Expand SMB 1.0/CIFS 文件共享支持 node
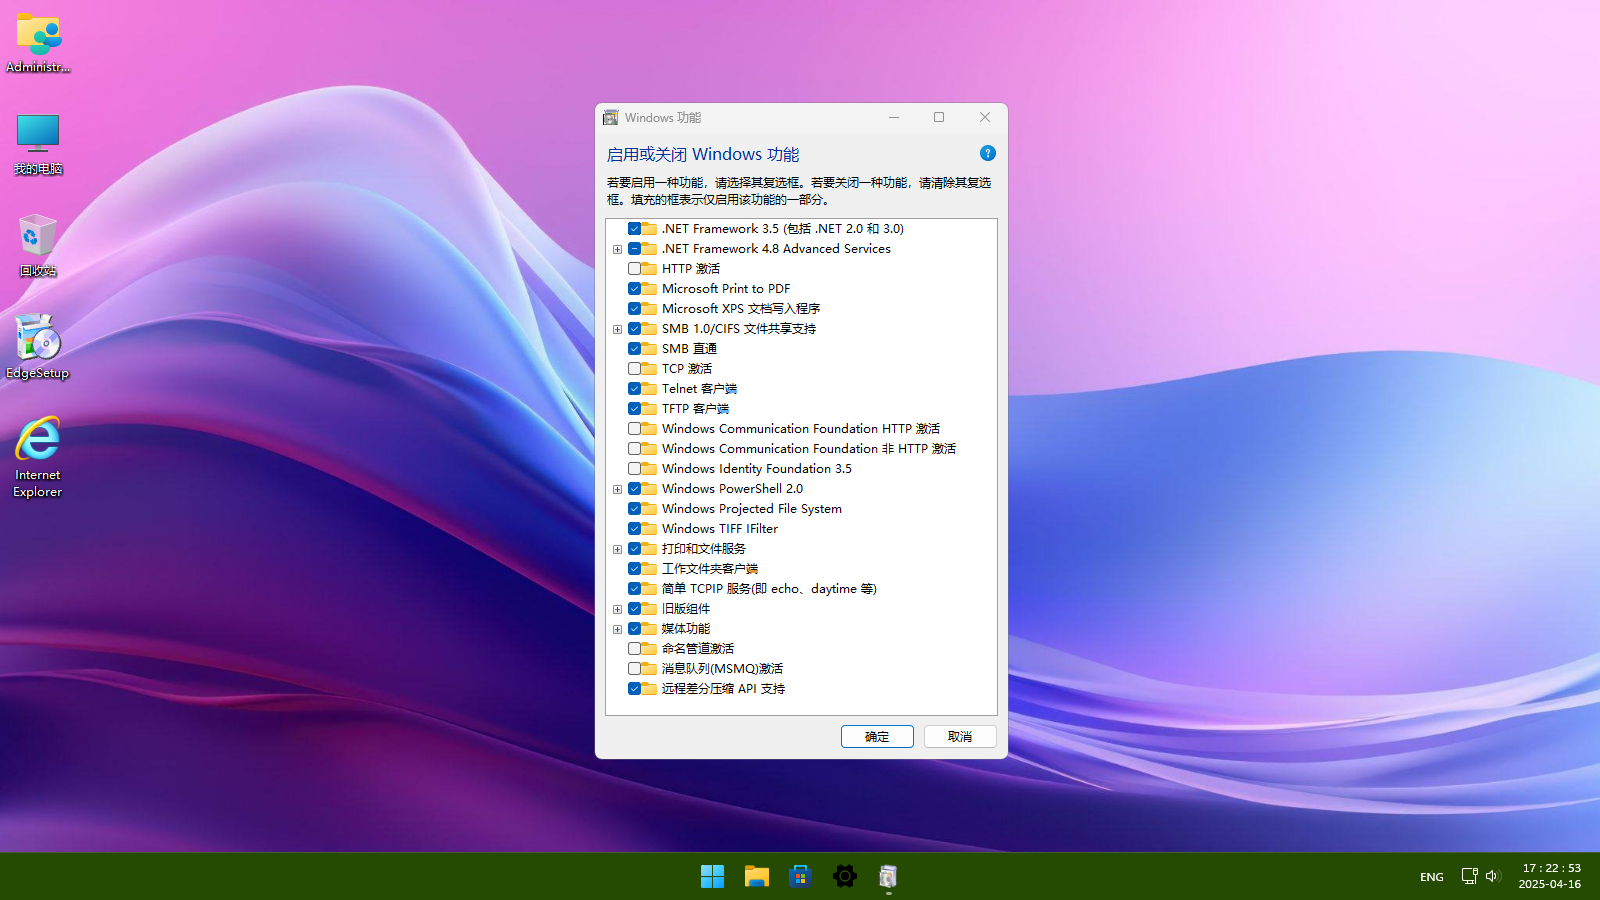1600x900 pixels. (x=618, y=329)
